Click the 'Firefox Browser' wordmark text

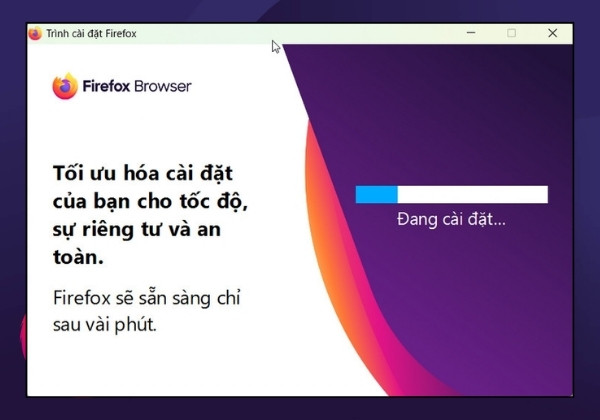(x=137, y=86)
